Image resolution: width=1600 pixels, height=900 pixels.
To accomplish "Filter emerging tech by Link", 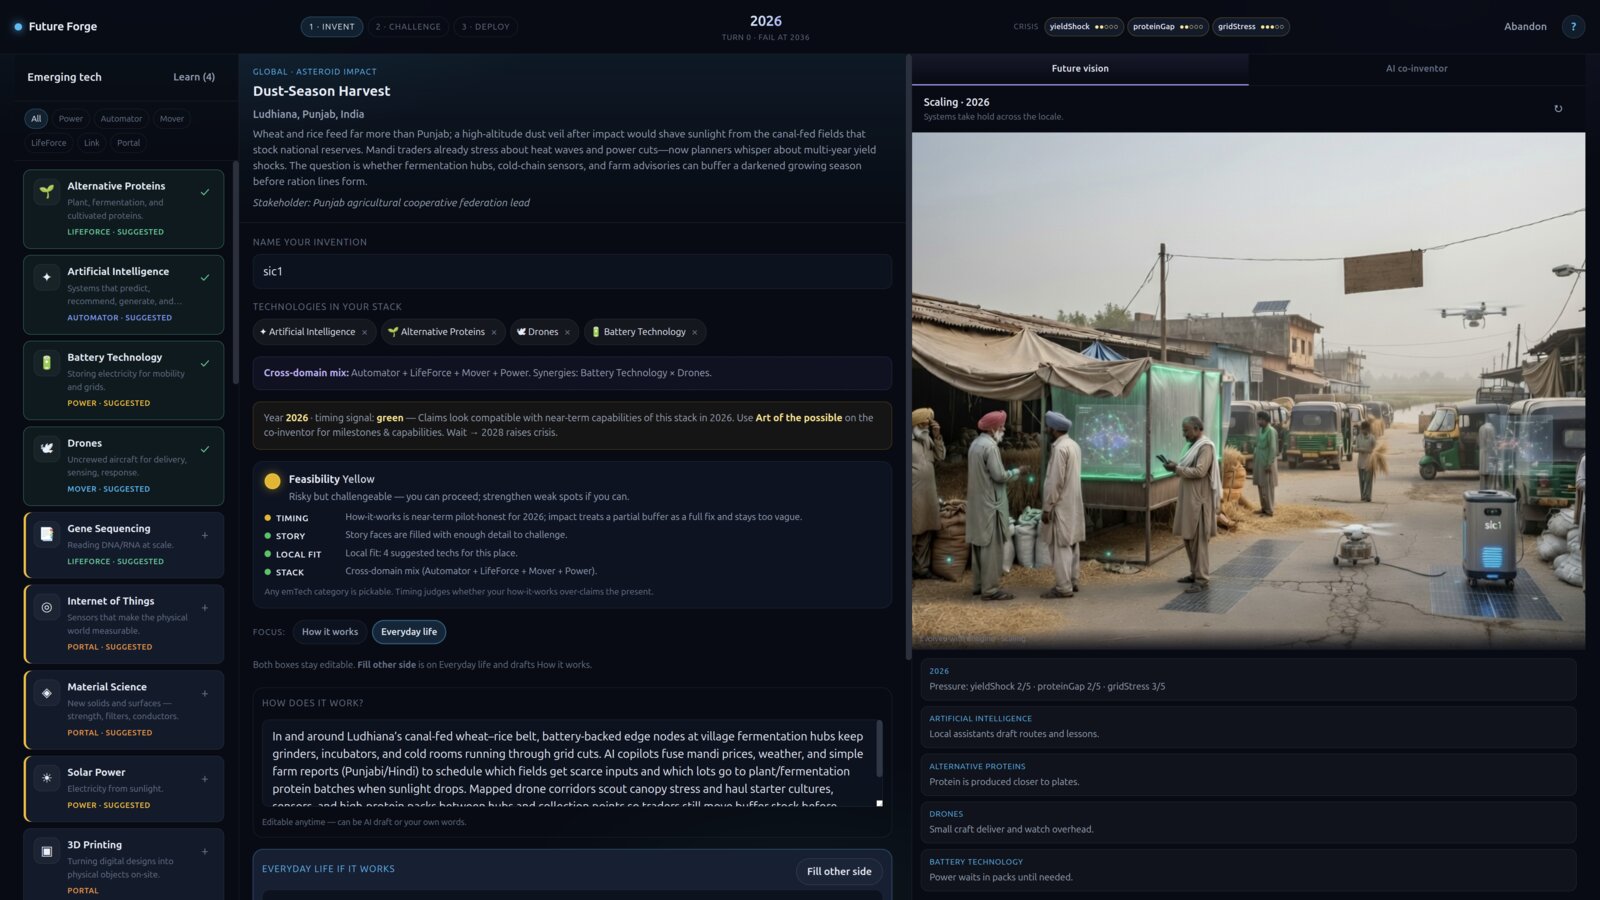I will point(92,143).
